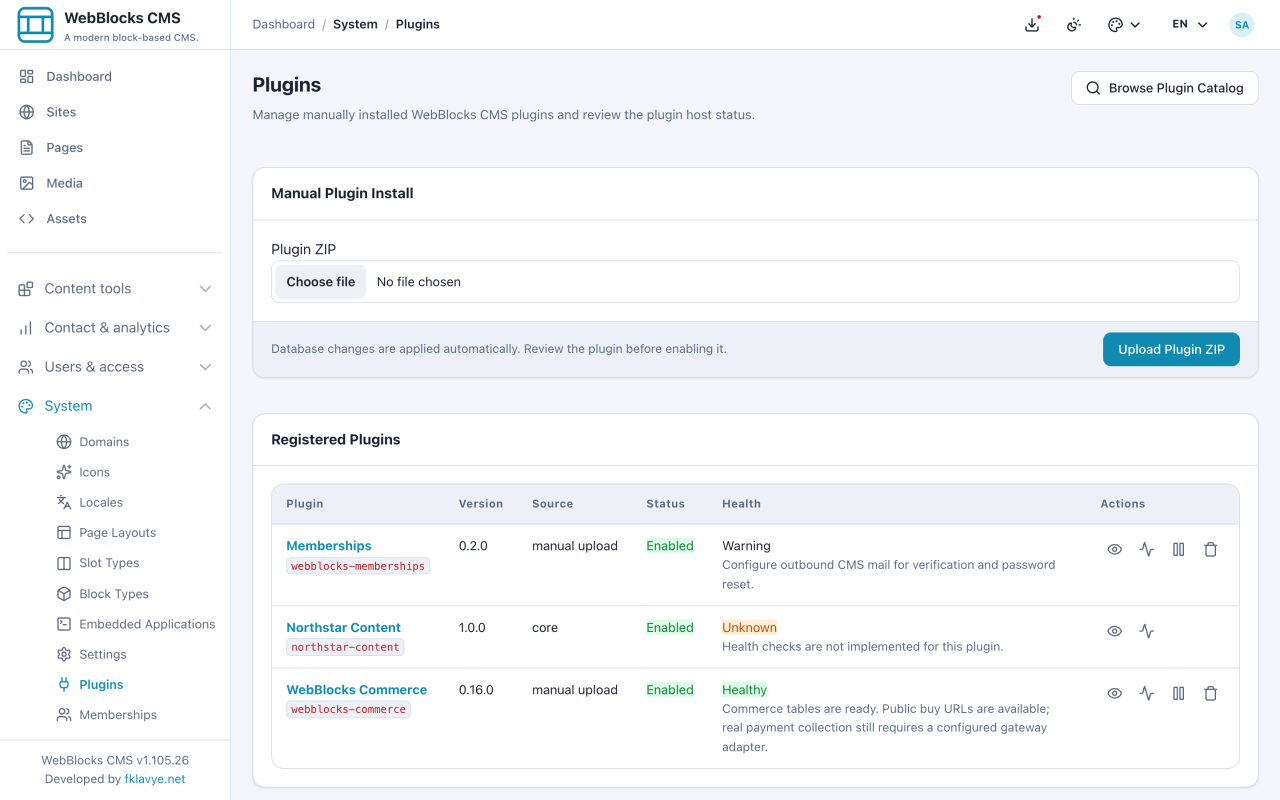Click Browse Plugin Catalog button
The width and height of the screenshot is (1280, 800).
pos(1164,88)
